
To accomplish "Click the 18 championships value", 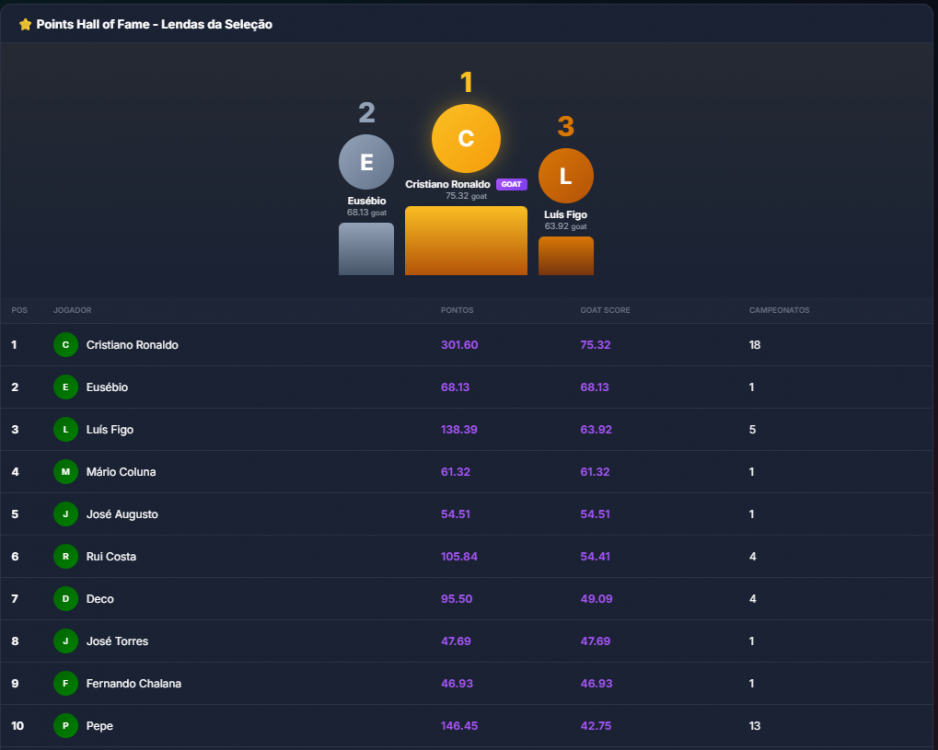I will coord(755,344).
